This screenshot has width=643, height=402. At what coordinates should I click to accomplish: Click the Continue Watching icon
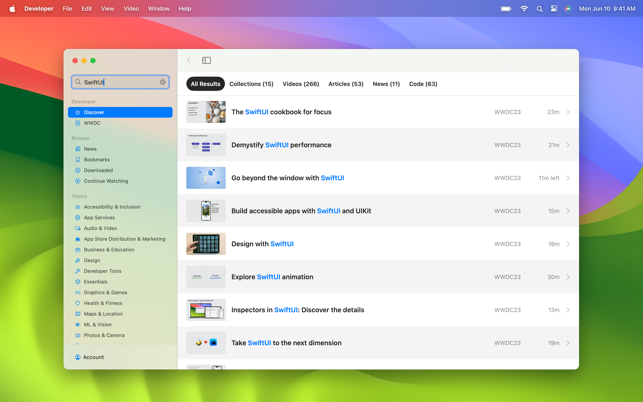(x=78, y=181)
